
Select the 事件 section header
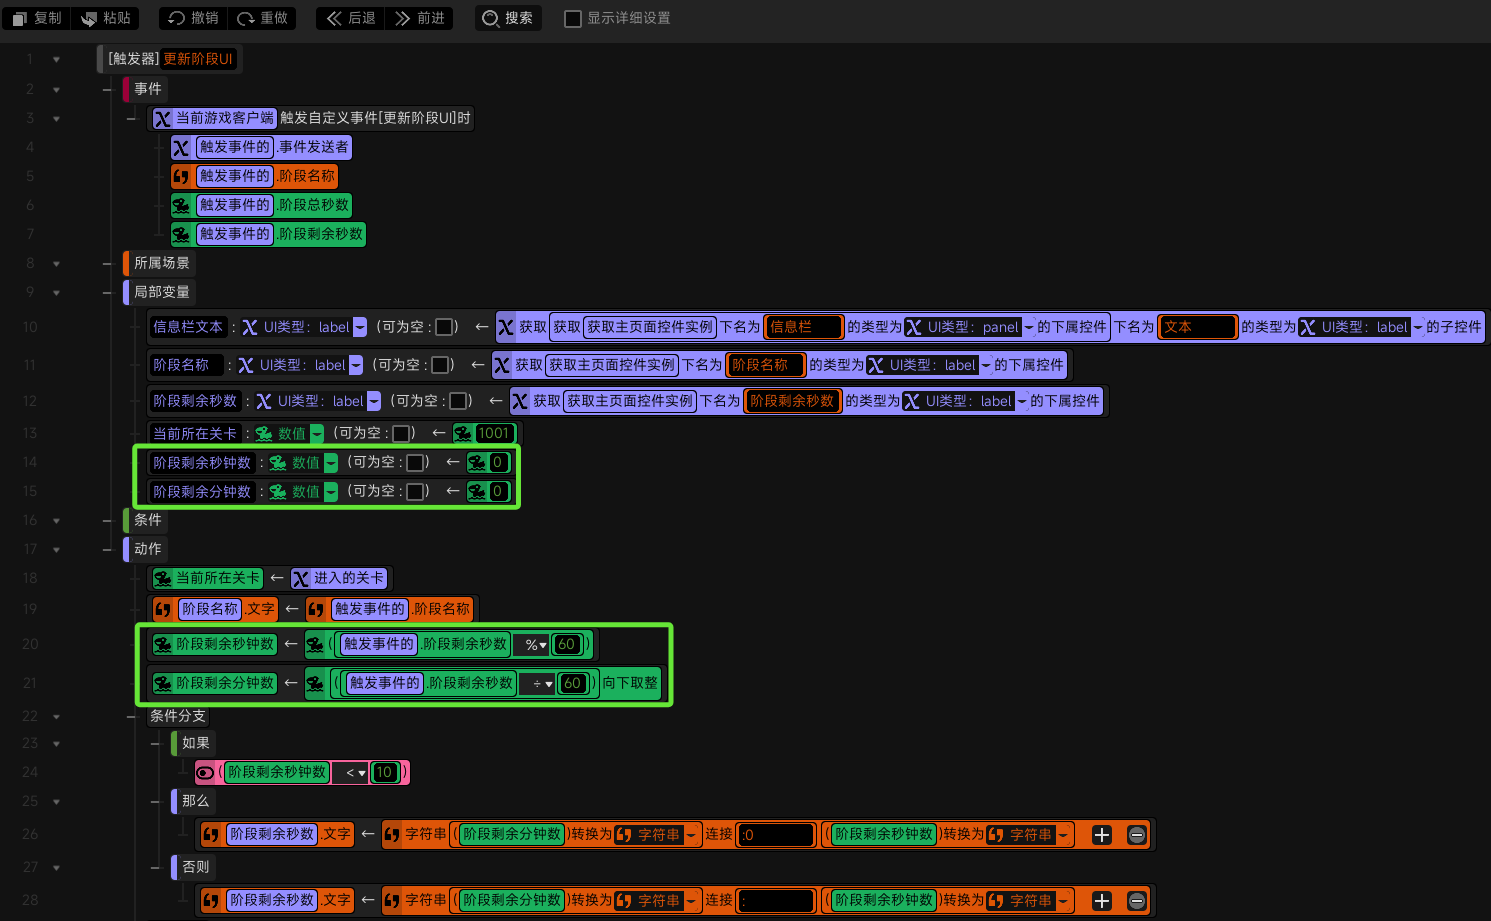147,89
